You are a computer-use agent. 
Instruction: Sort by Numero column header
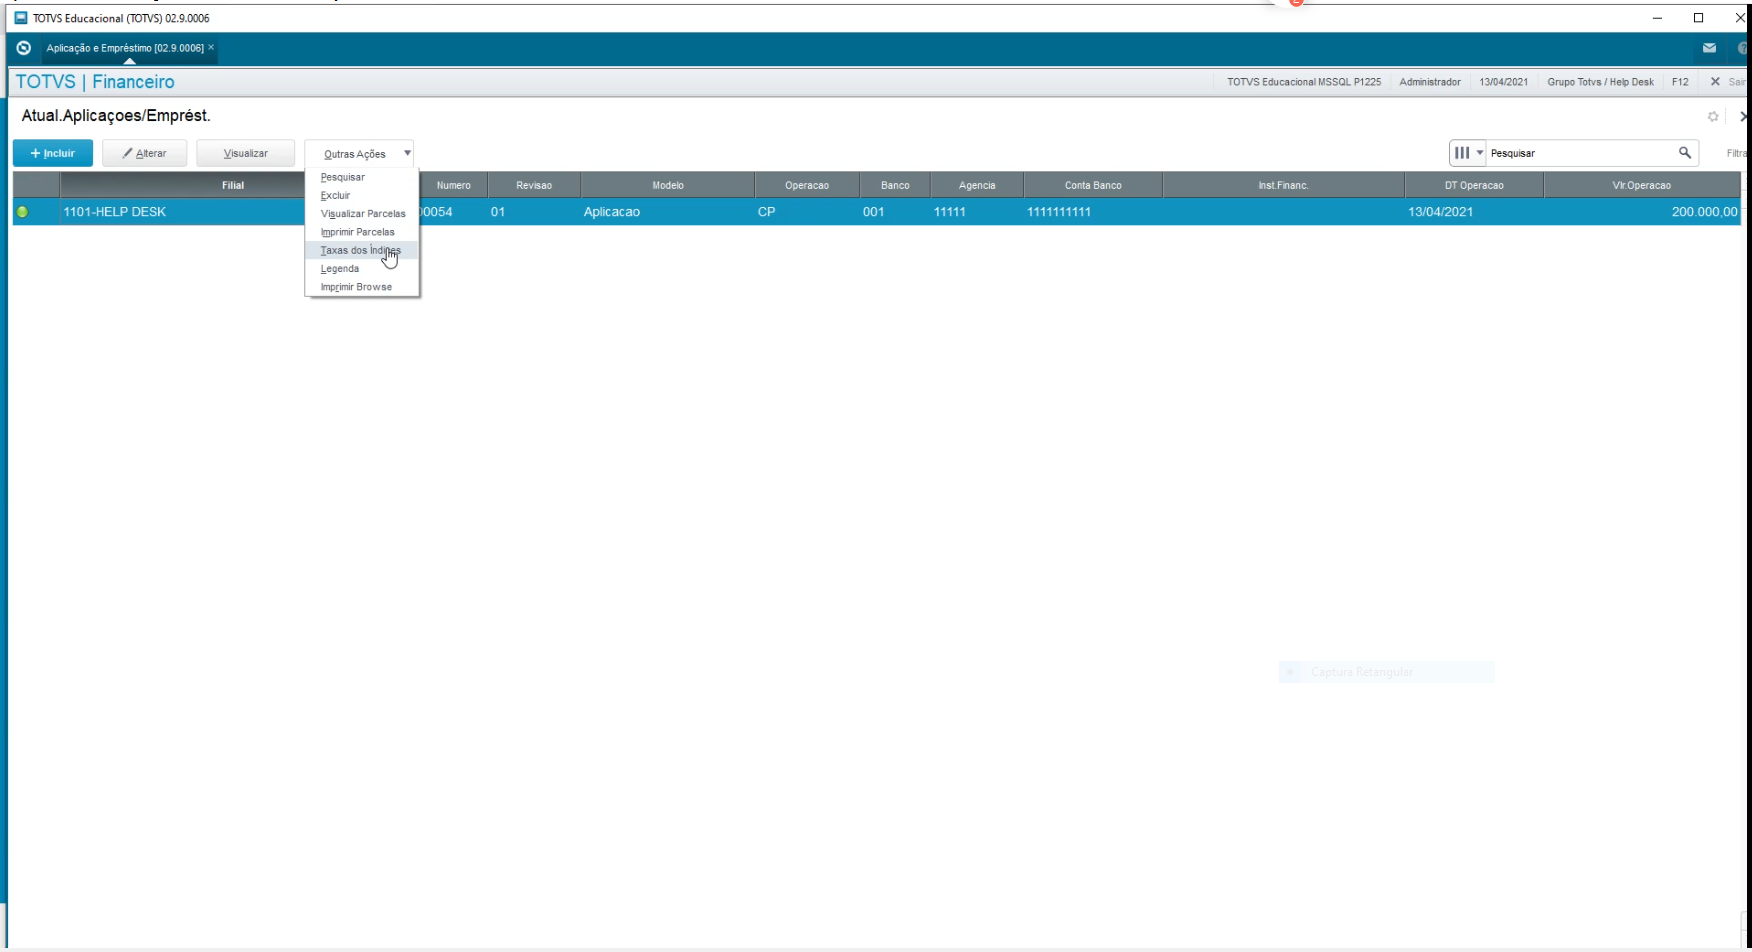[453, 185]
